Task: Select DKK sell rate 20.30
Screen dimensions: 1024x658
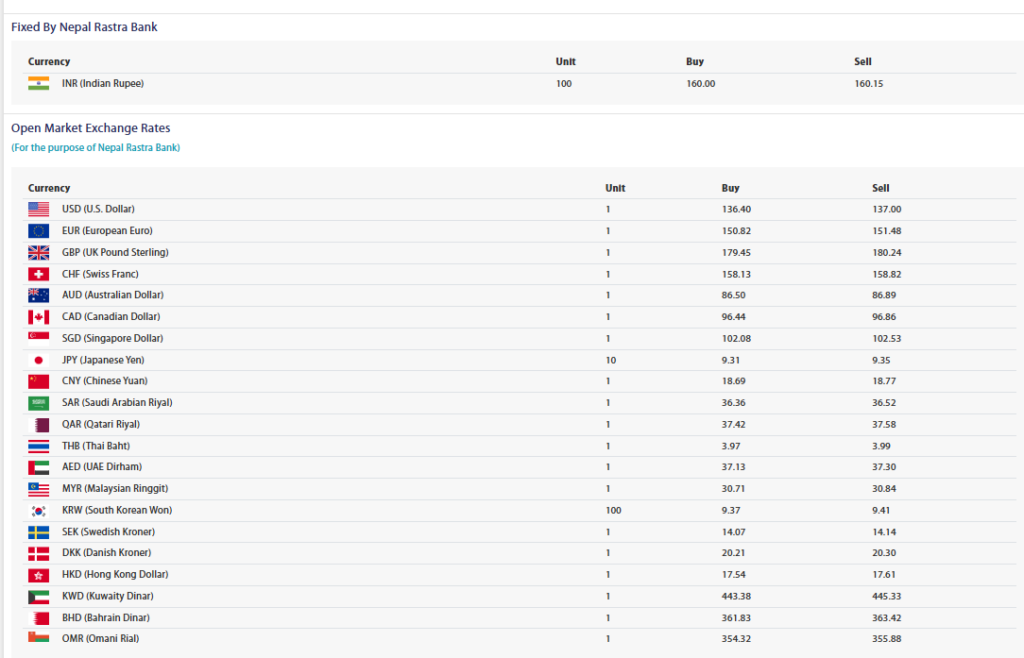Action: 884,552
